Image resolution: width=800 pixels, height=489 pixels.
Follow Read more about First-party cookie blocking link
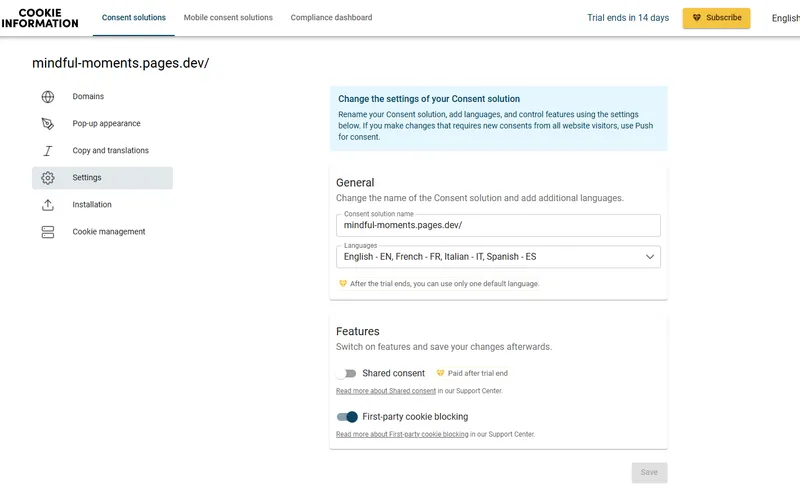pos(402,434)
